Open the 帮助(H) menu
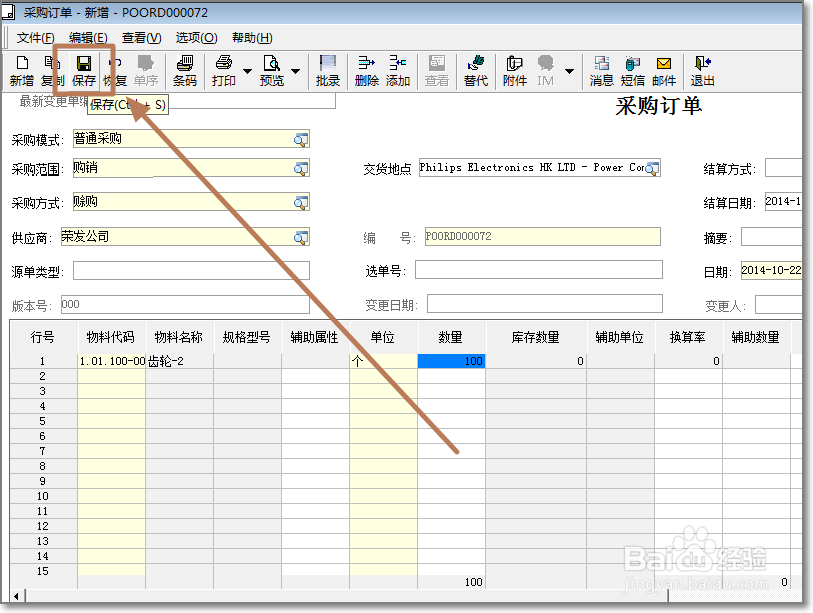Screen dimensions: 813x613 point(252,38)
